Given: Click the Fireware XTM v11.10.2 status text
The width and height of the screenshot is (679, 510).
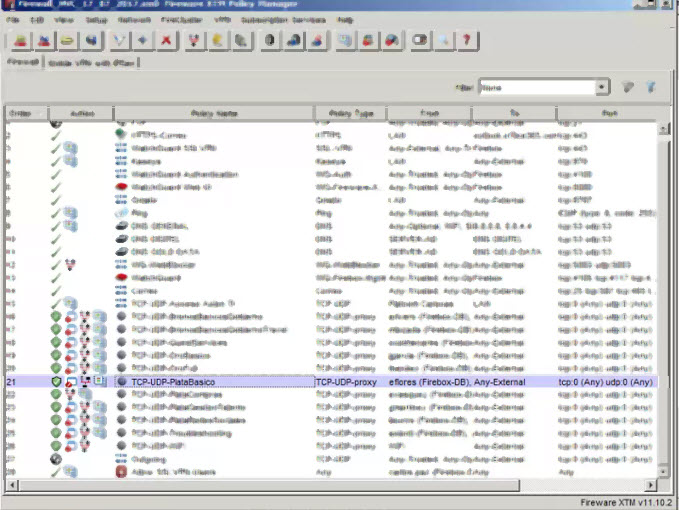Looking at the screenshot, I should [x=626, y=503].
